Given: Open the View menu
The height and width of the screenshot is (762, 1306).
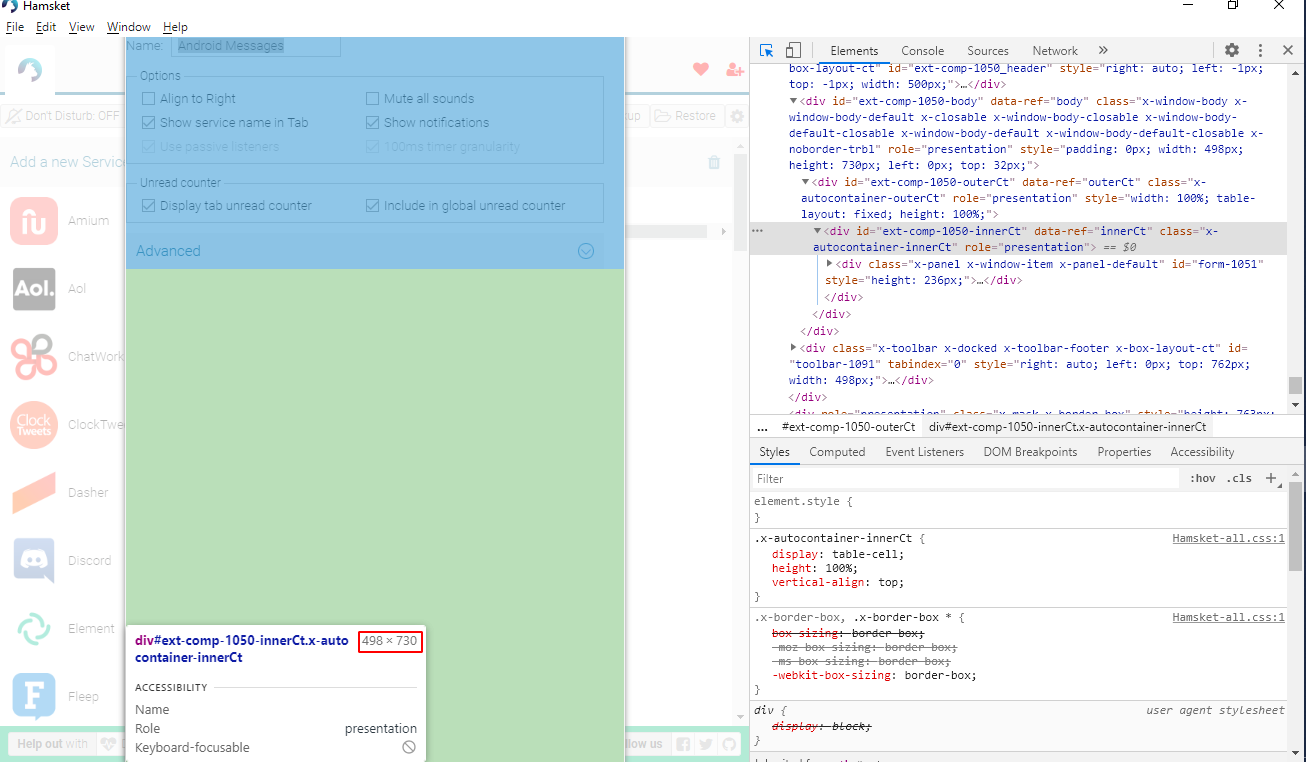Looking at the screenshot, I should pyautogui.click(x=82, y=27).
